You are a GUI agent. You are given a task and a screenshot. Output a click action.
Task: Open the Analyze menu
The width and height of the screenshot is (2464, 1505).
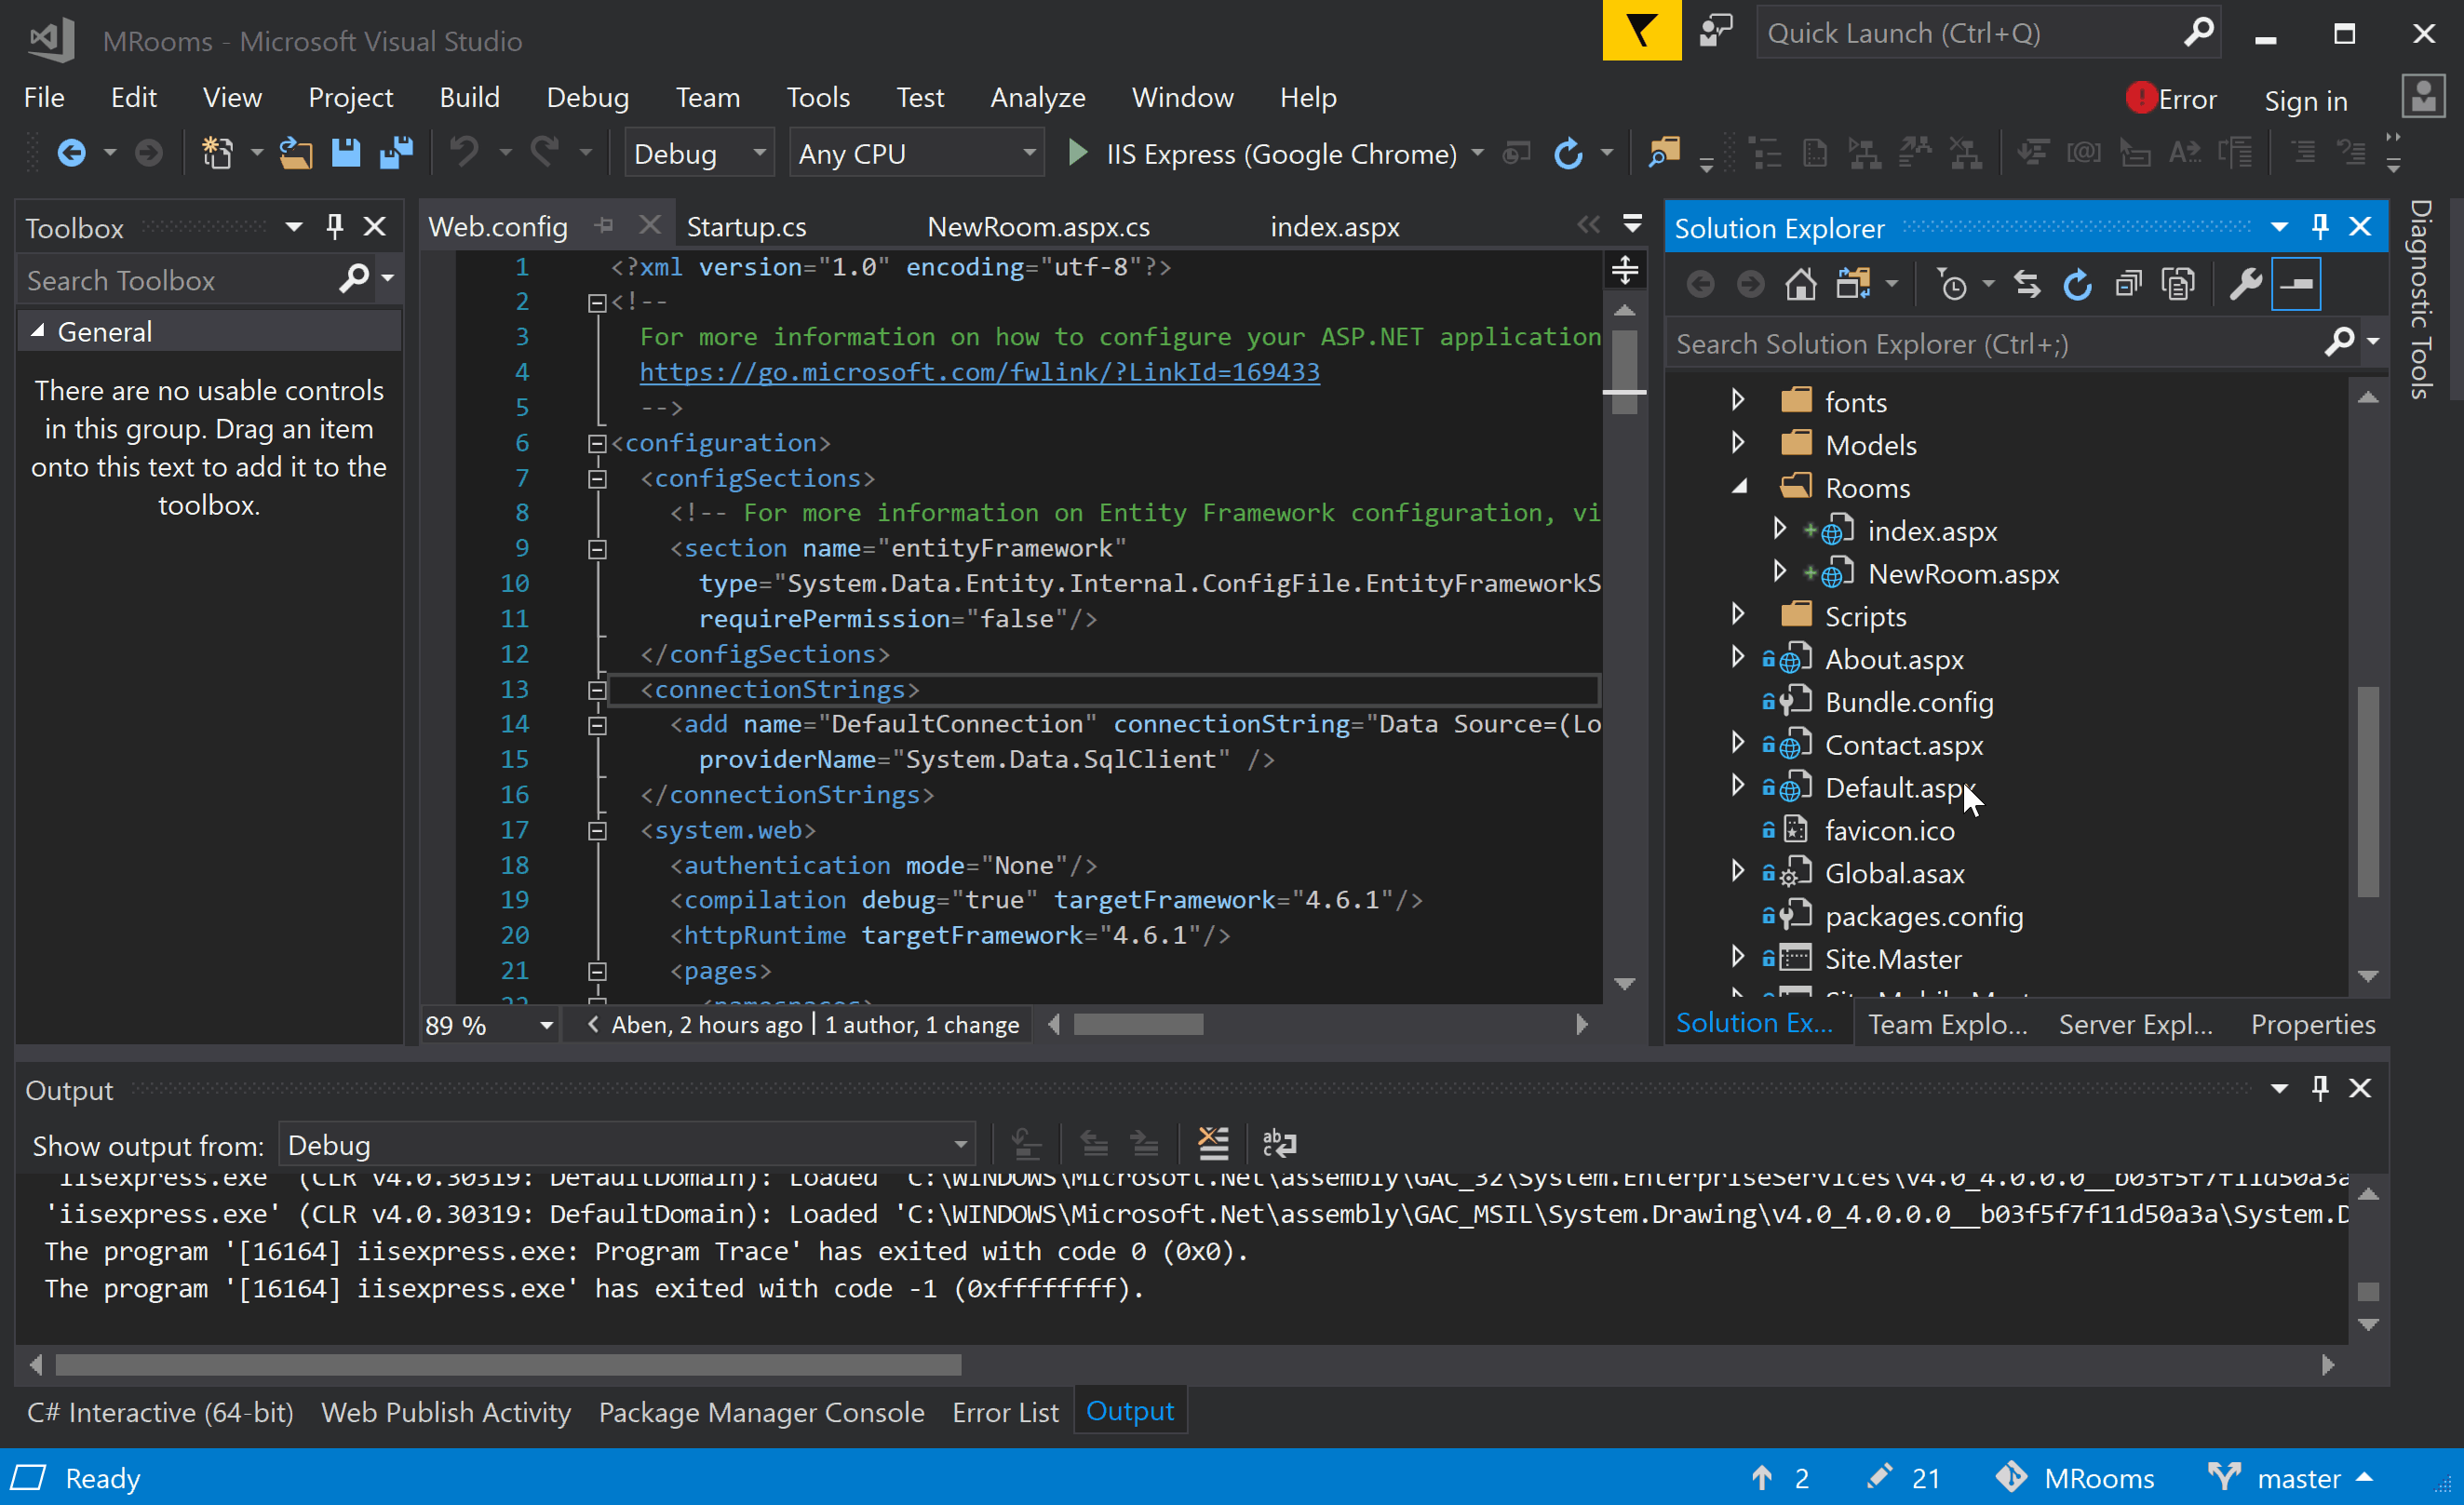(x=1038, y=97)
